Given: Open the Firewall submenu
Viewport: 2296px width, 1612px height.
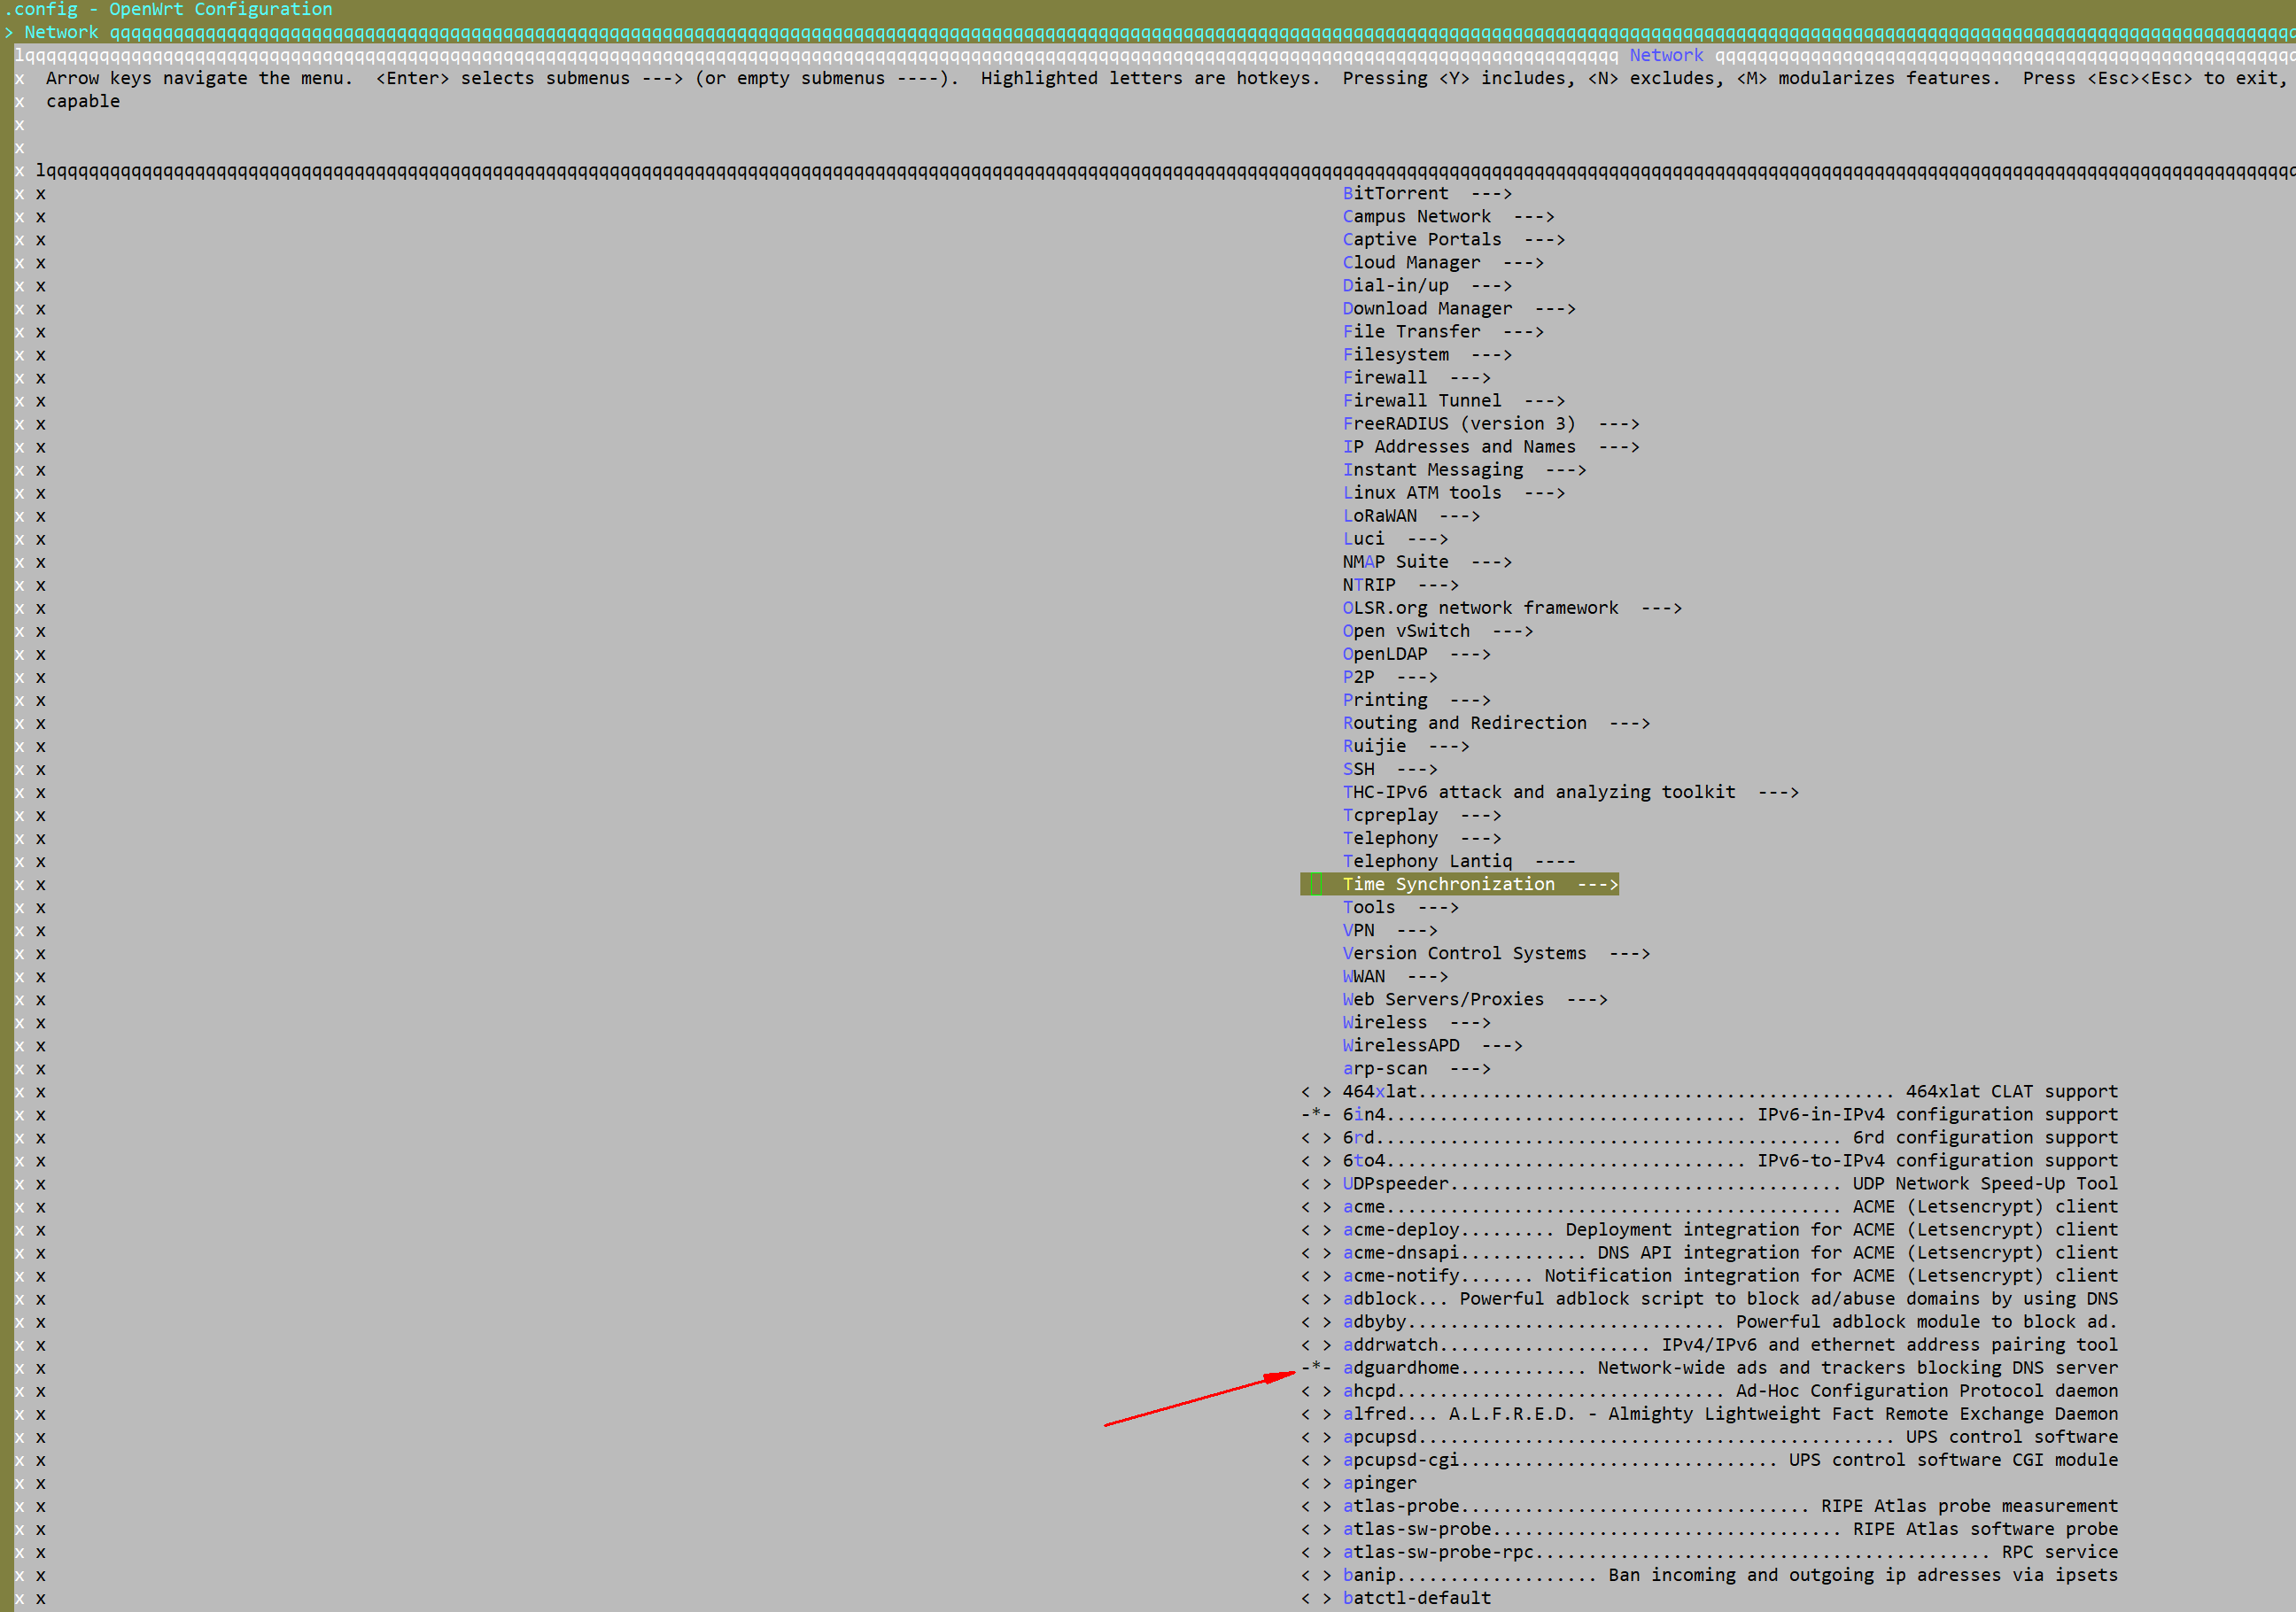Looking at the screenshot, I should [x=1385, y=377].
